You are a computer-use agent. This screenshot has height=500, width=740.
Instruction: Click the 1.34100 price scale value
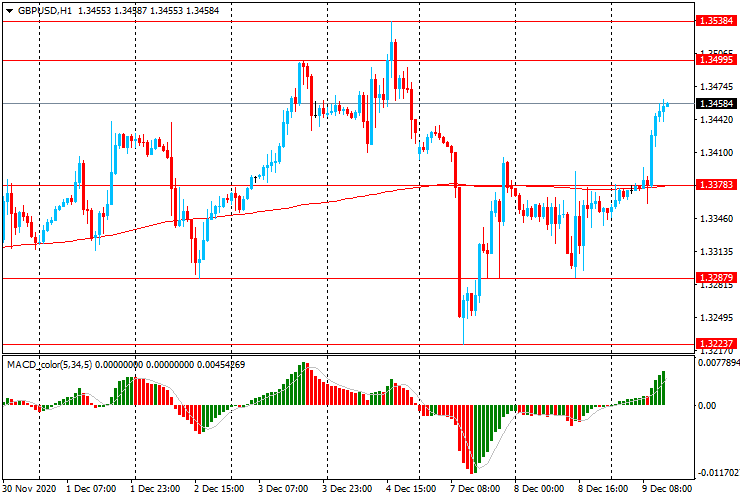click(x=717, y=153)
